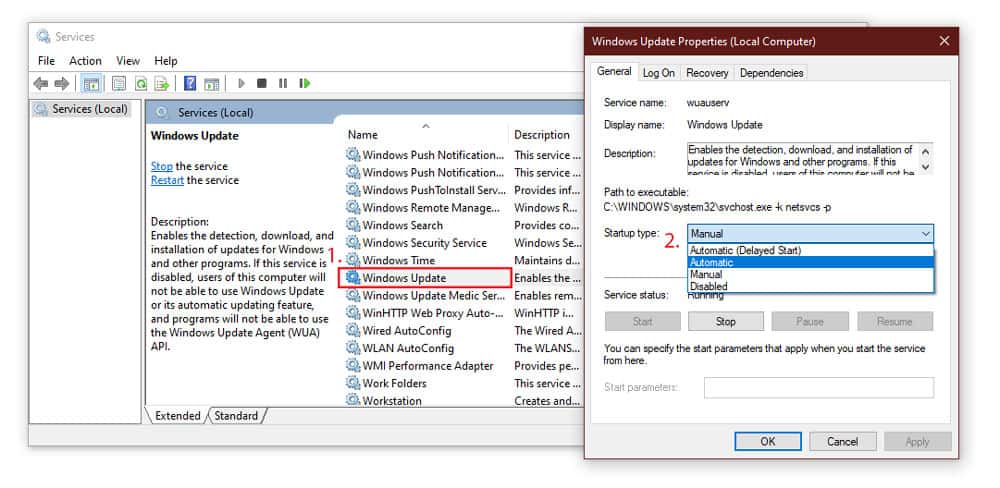Go back using the toolbar Back arrow
Screen dimensions: 1000x488
[41, 84]
